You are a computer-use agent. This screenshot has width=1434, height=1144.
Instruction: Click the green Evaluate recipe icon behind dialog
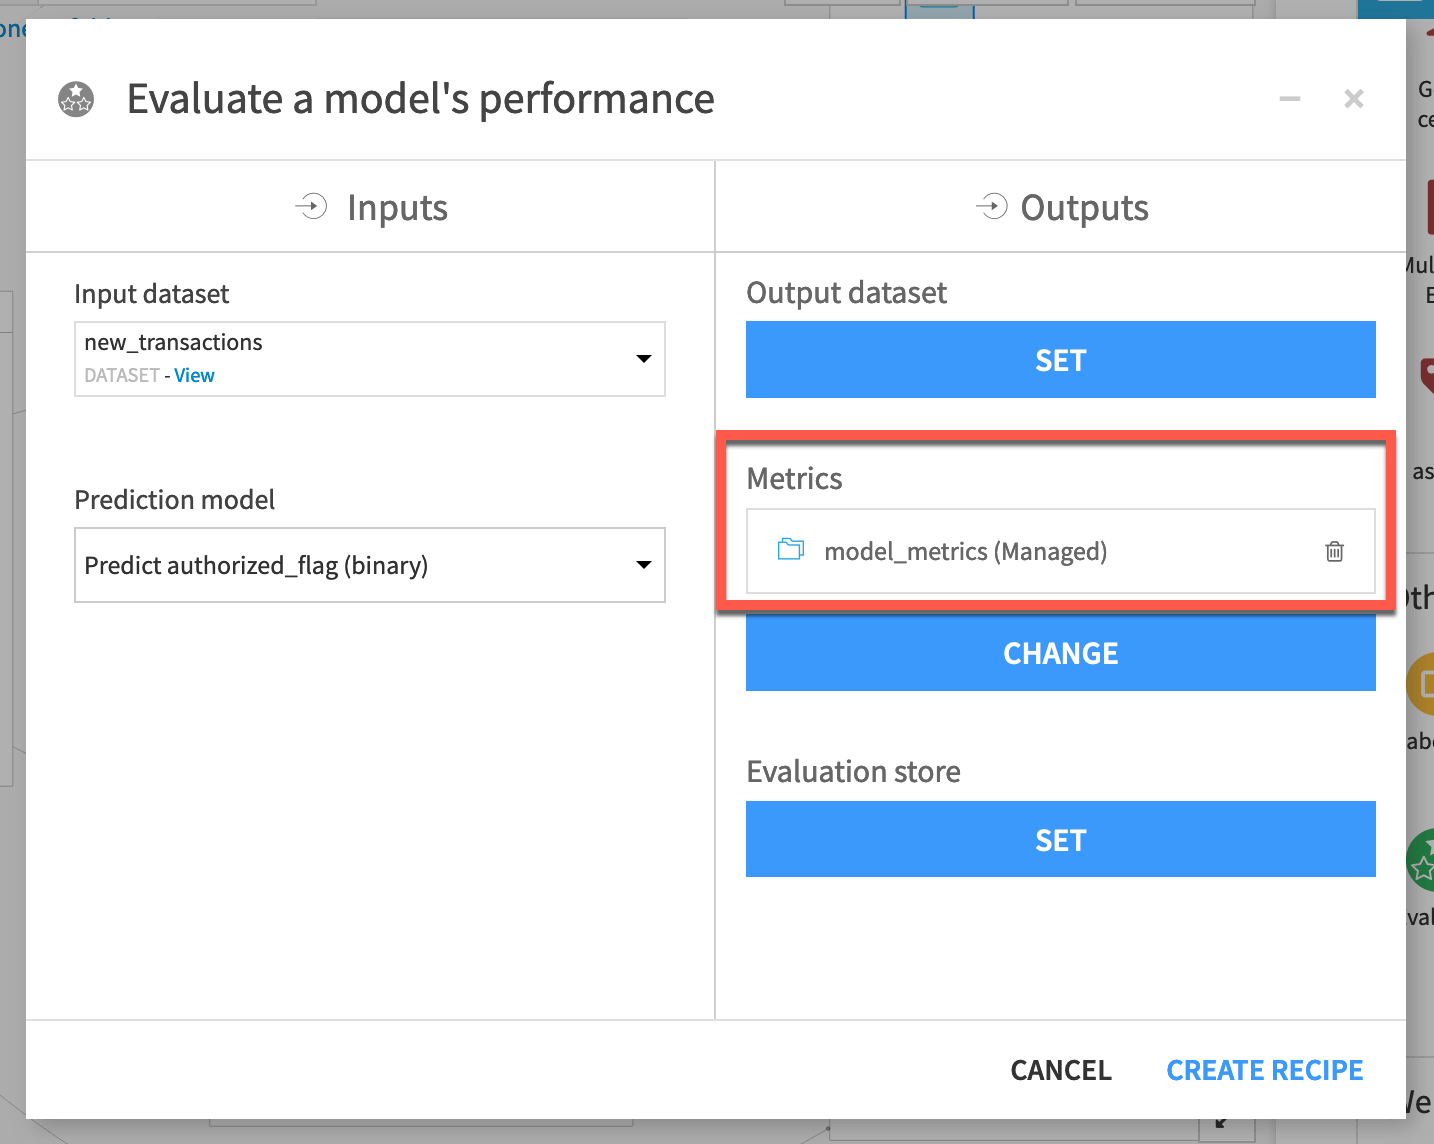[x=1421, y=860]
